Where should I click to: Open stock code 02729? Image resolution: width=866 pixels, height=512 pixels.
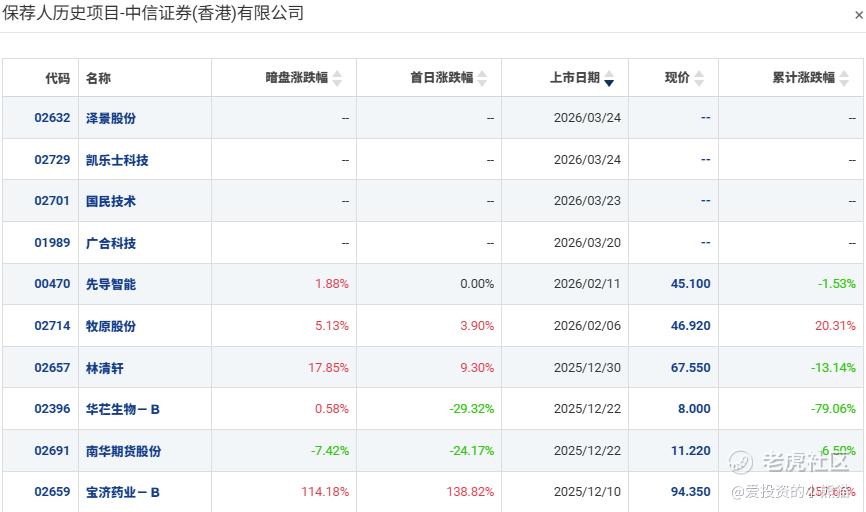click(52, 160)
